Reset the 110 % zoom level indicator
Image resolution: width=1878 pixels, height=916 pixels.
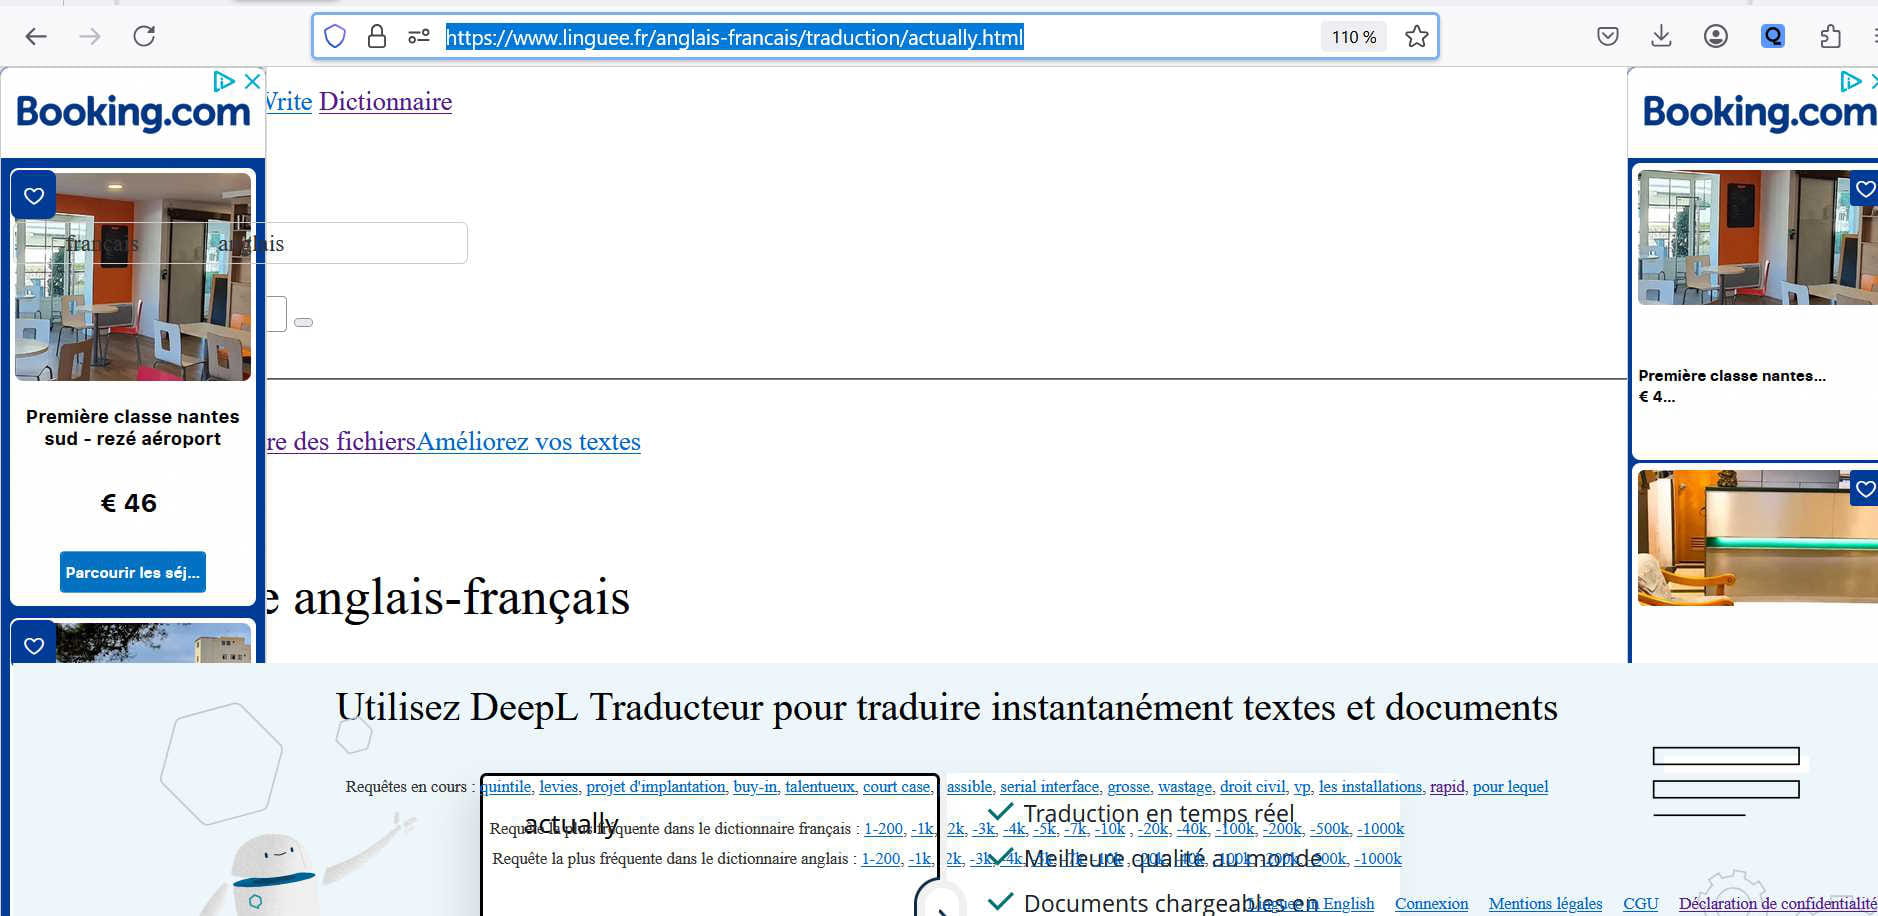[x=1353, y=37]
